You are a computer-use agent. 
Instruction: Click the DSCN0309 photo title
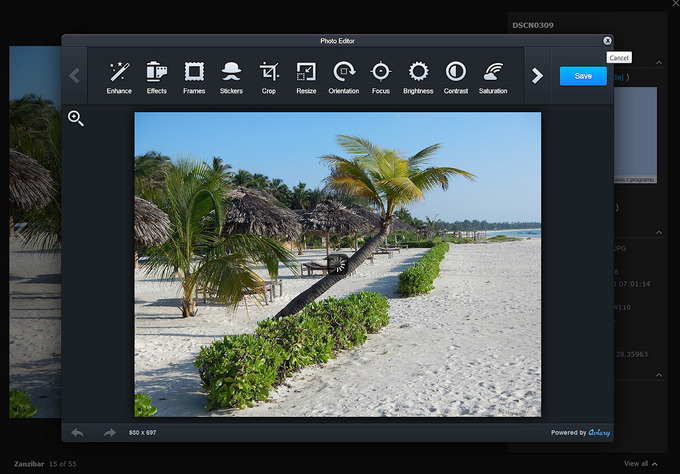[x=533, y=25]
